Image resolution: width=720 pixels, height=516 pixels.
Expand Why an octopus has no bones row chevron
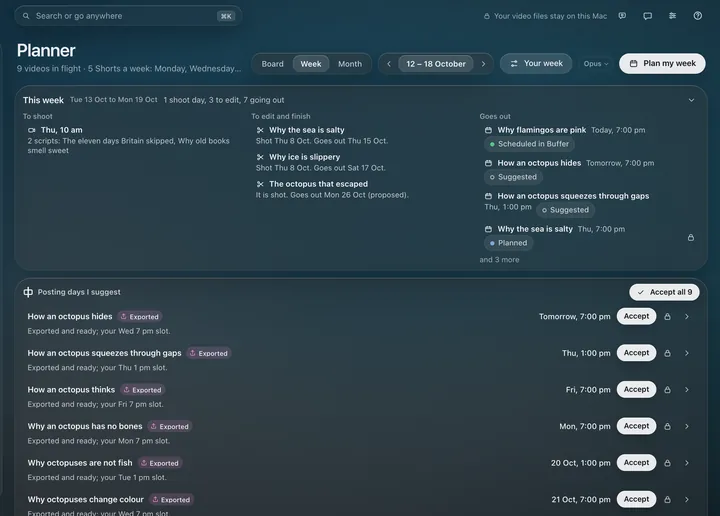pos(686,426)
